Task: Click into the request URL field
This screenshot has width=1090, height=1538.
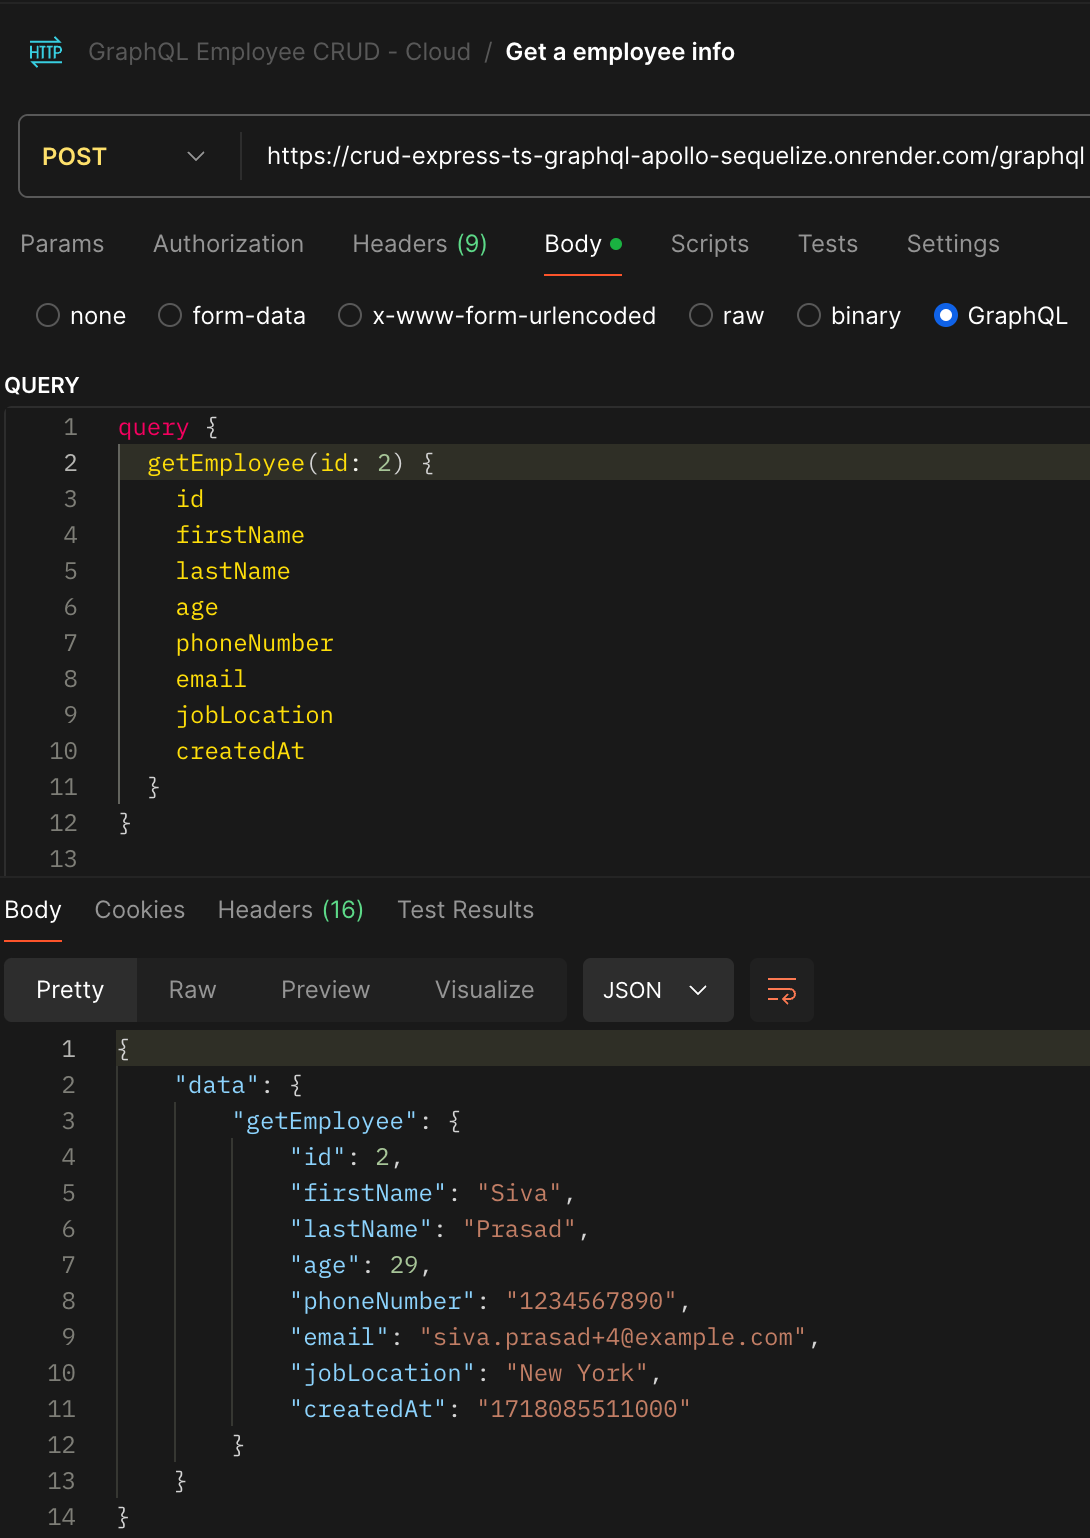Action: (x=676, y=157)
